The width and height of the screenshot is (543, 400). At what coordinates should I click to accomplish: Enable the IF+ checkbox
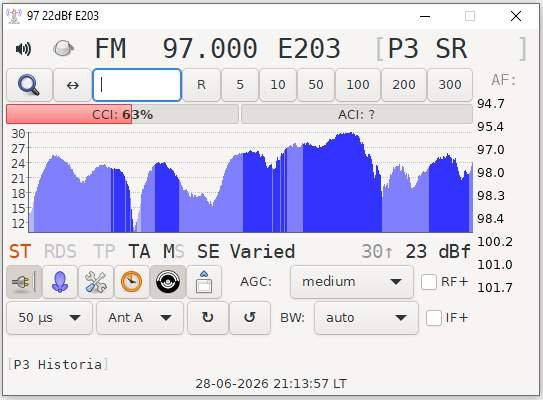click(x=434, y=318)
